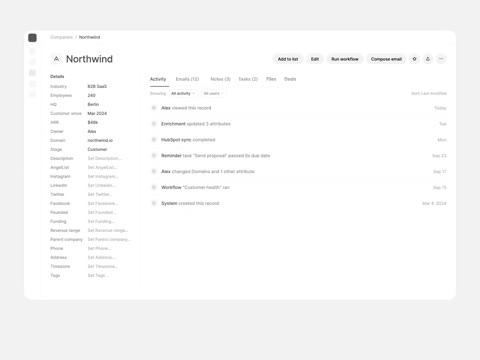Open the three-dots more actions menu

tap(441, 59)
